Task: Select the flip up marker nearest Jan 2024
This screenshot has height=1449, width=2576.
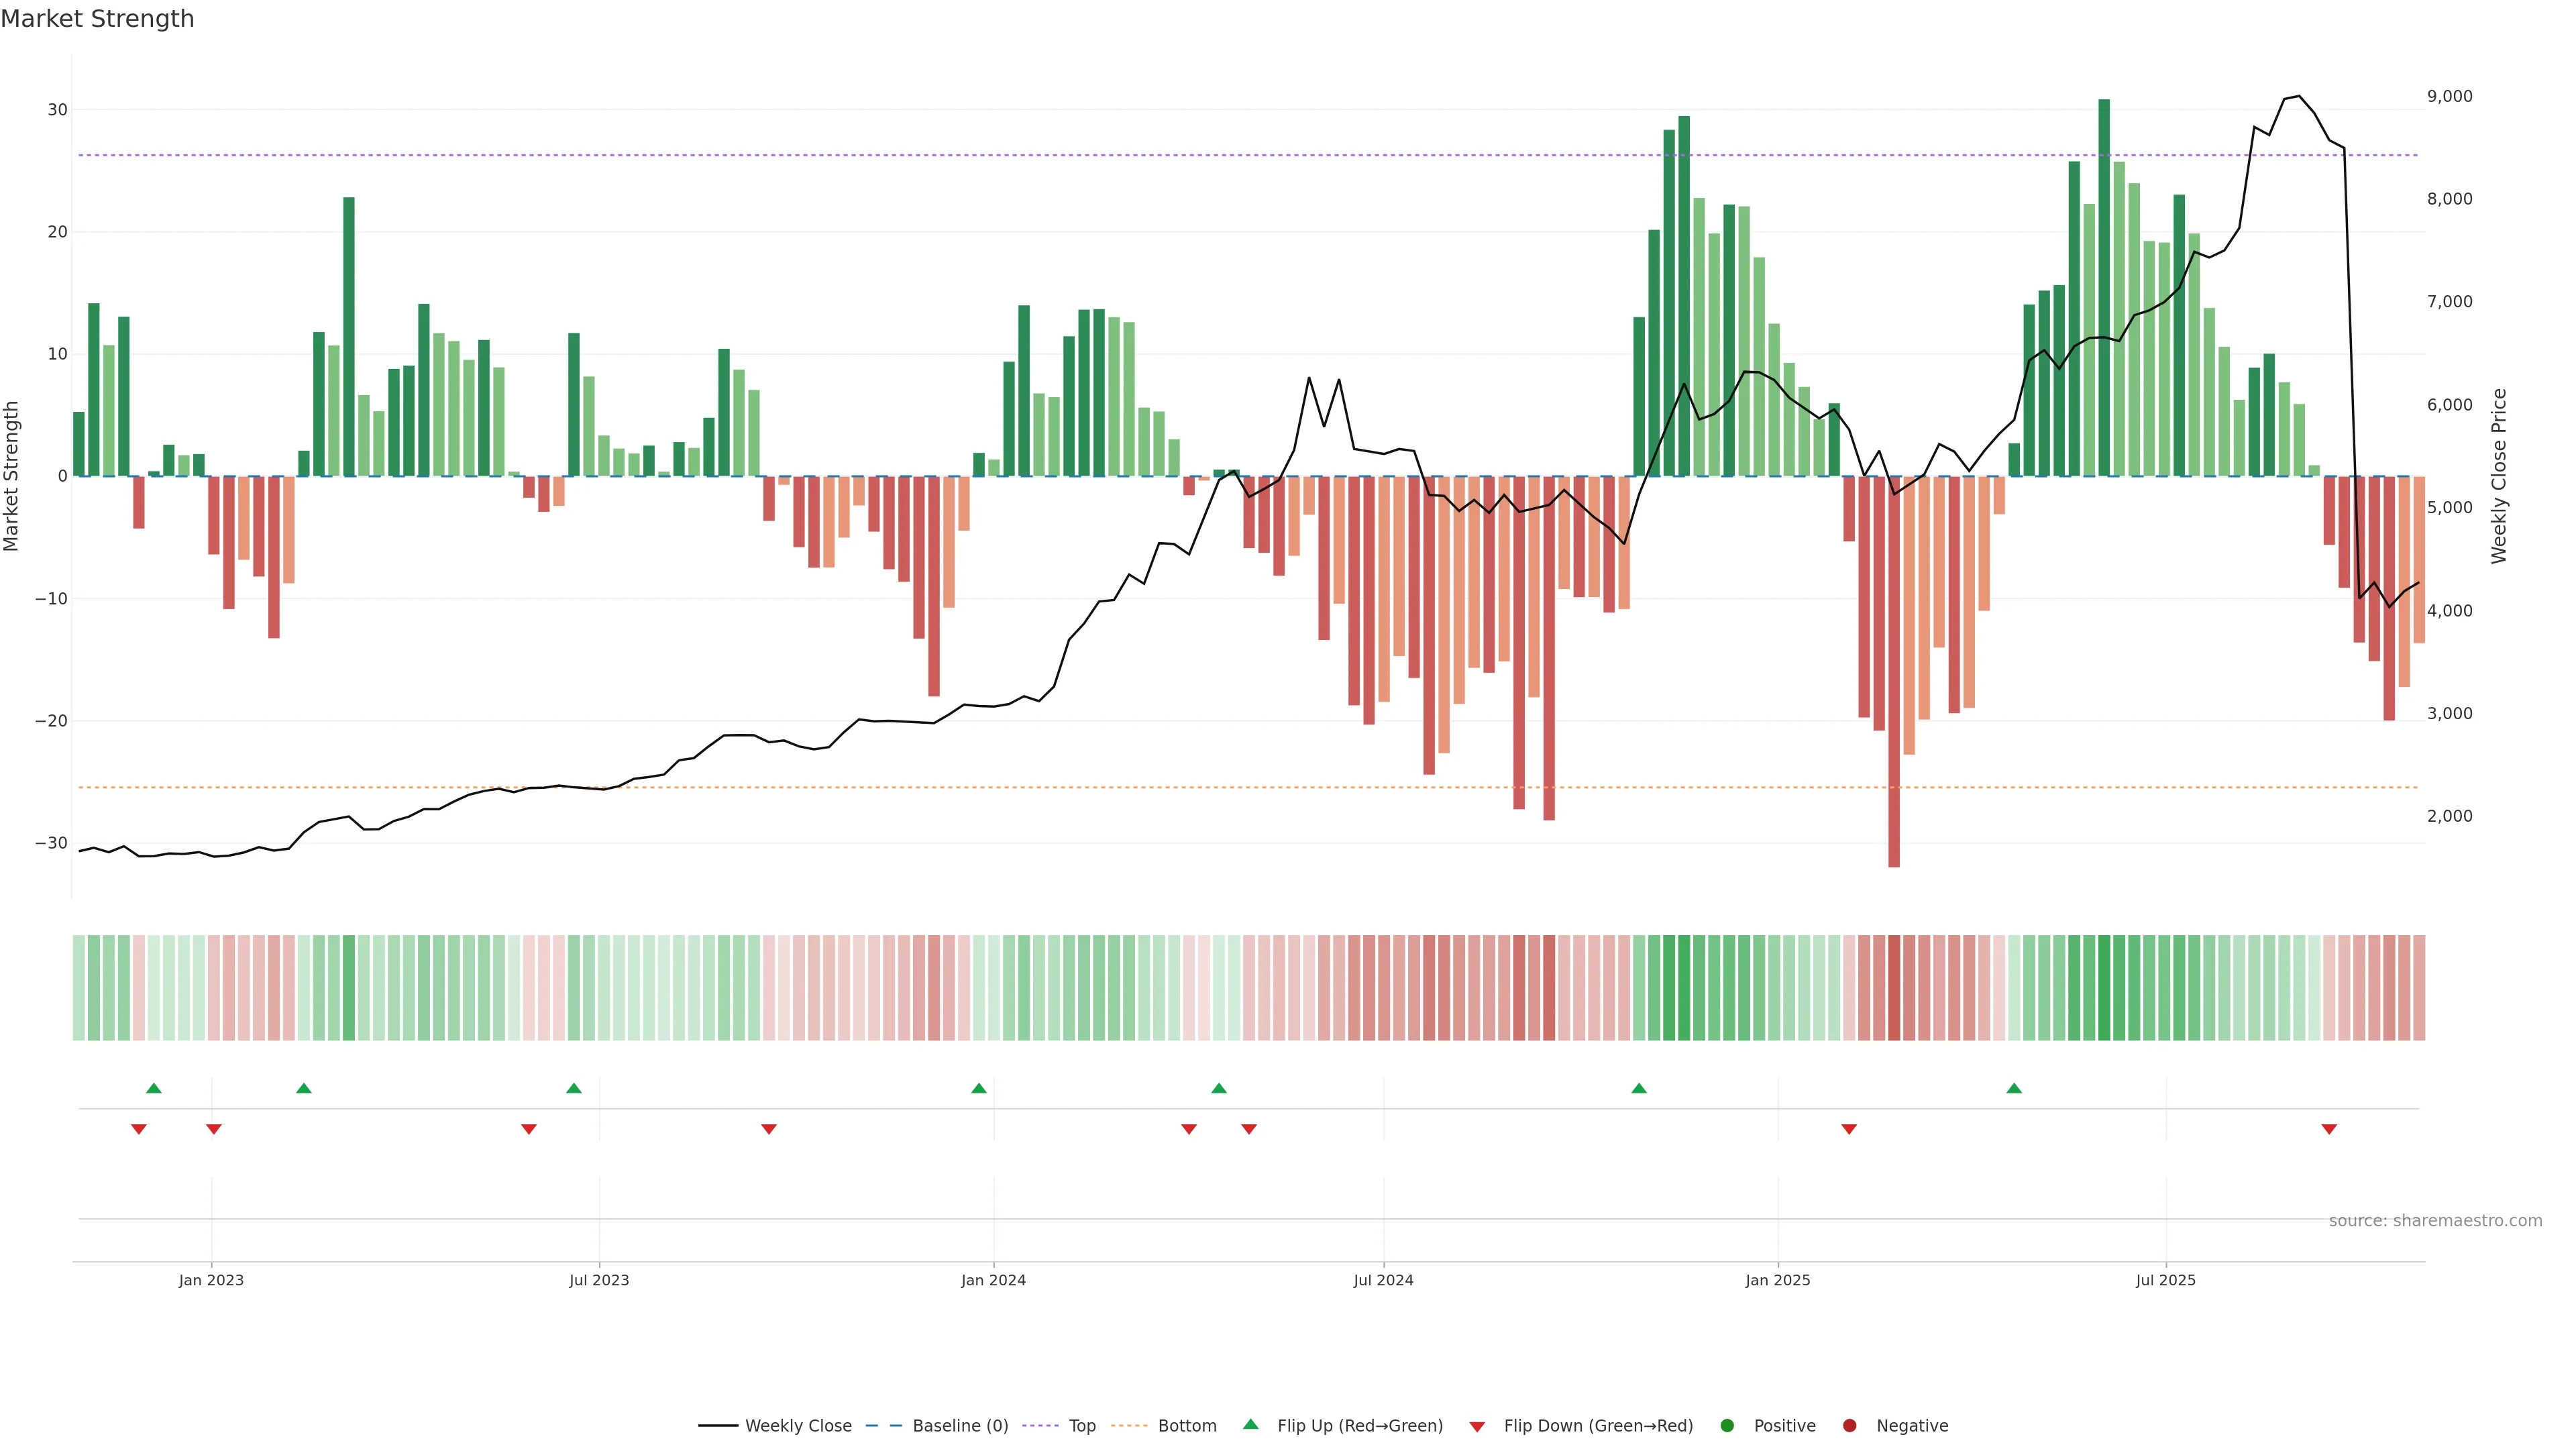Action: tap(979, 1088)
